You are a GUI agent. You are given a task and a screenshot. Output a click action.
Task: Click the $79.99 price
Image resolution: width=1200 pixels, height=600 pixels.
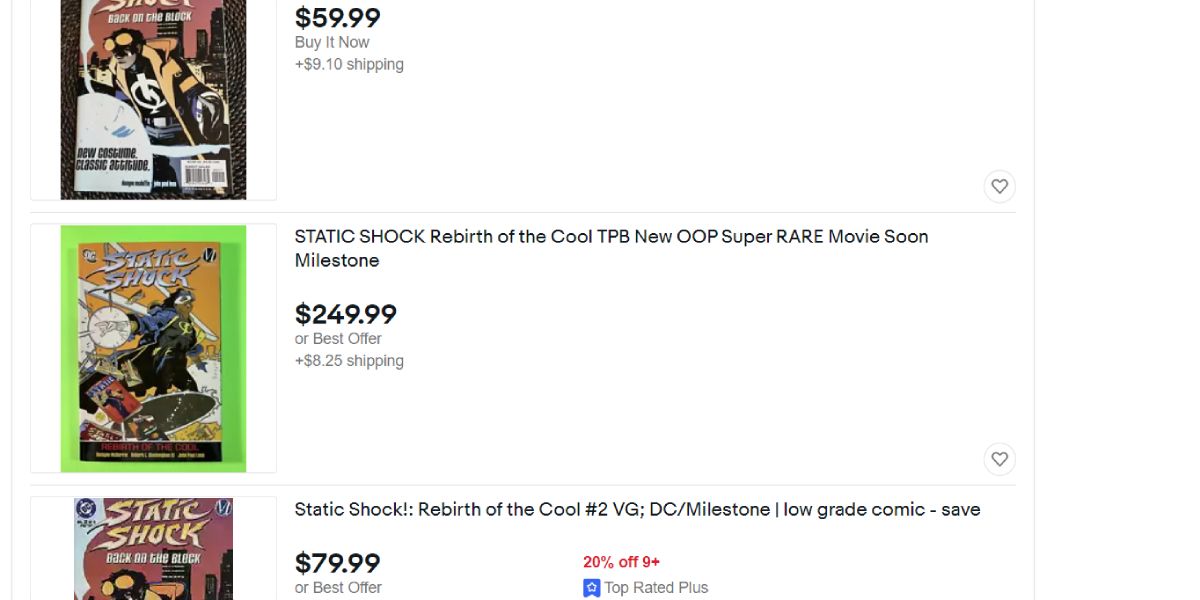pos(337,563)
